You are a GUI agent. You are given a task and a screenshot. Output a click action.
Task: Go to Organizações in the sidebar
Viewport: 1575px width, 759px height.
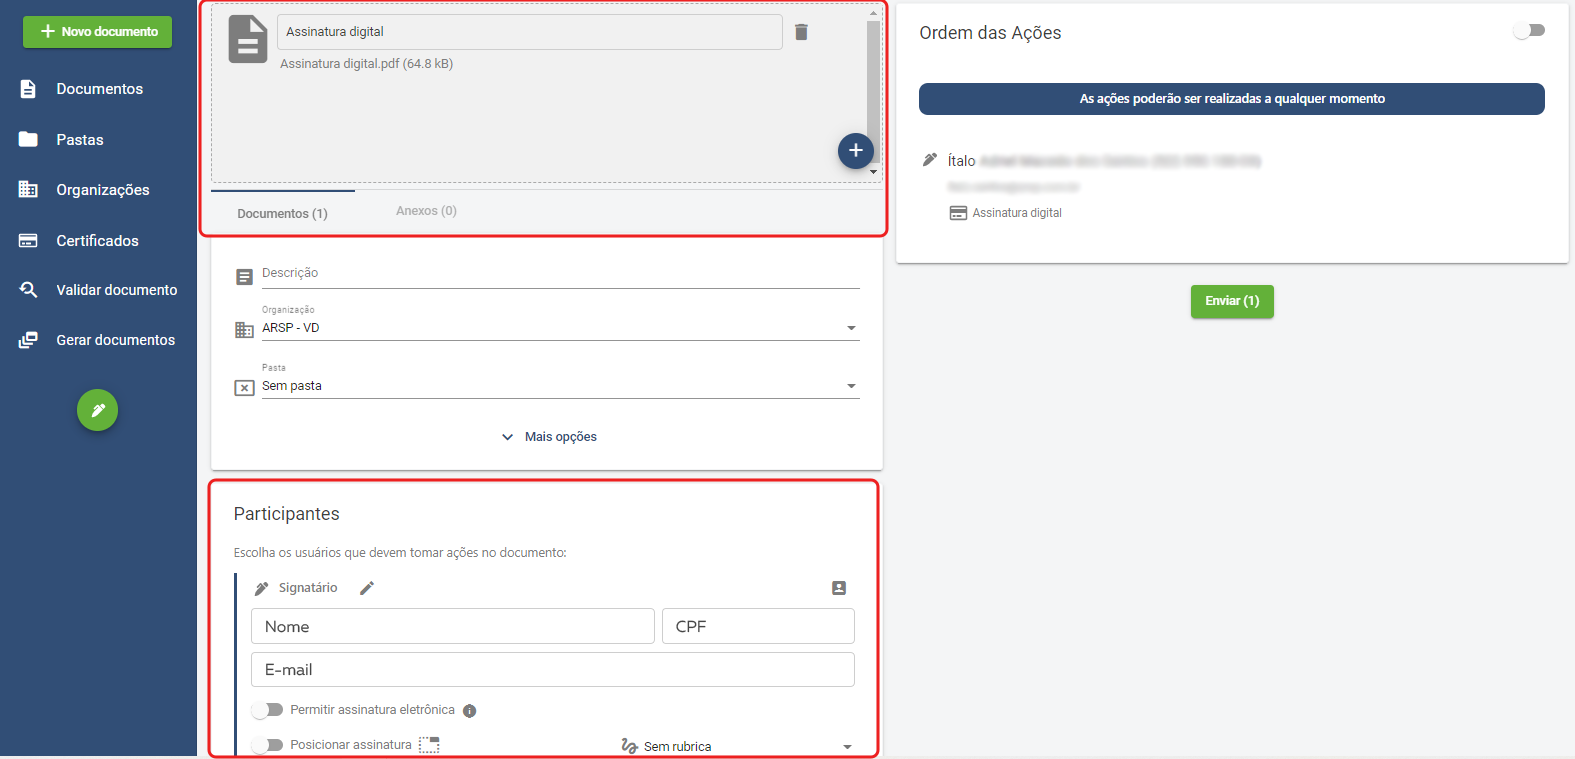103,190
